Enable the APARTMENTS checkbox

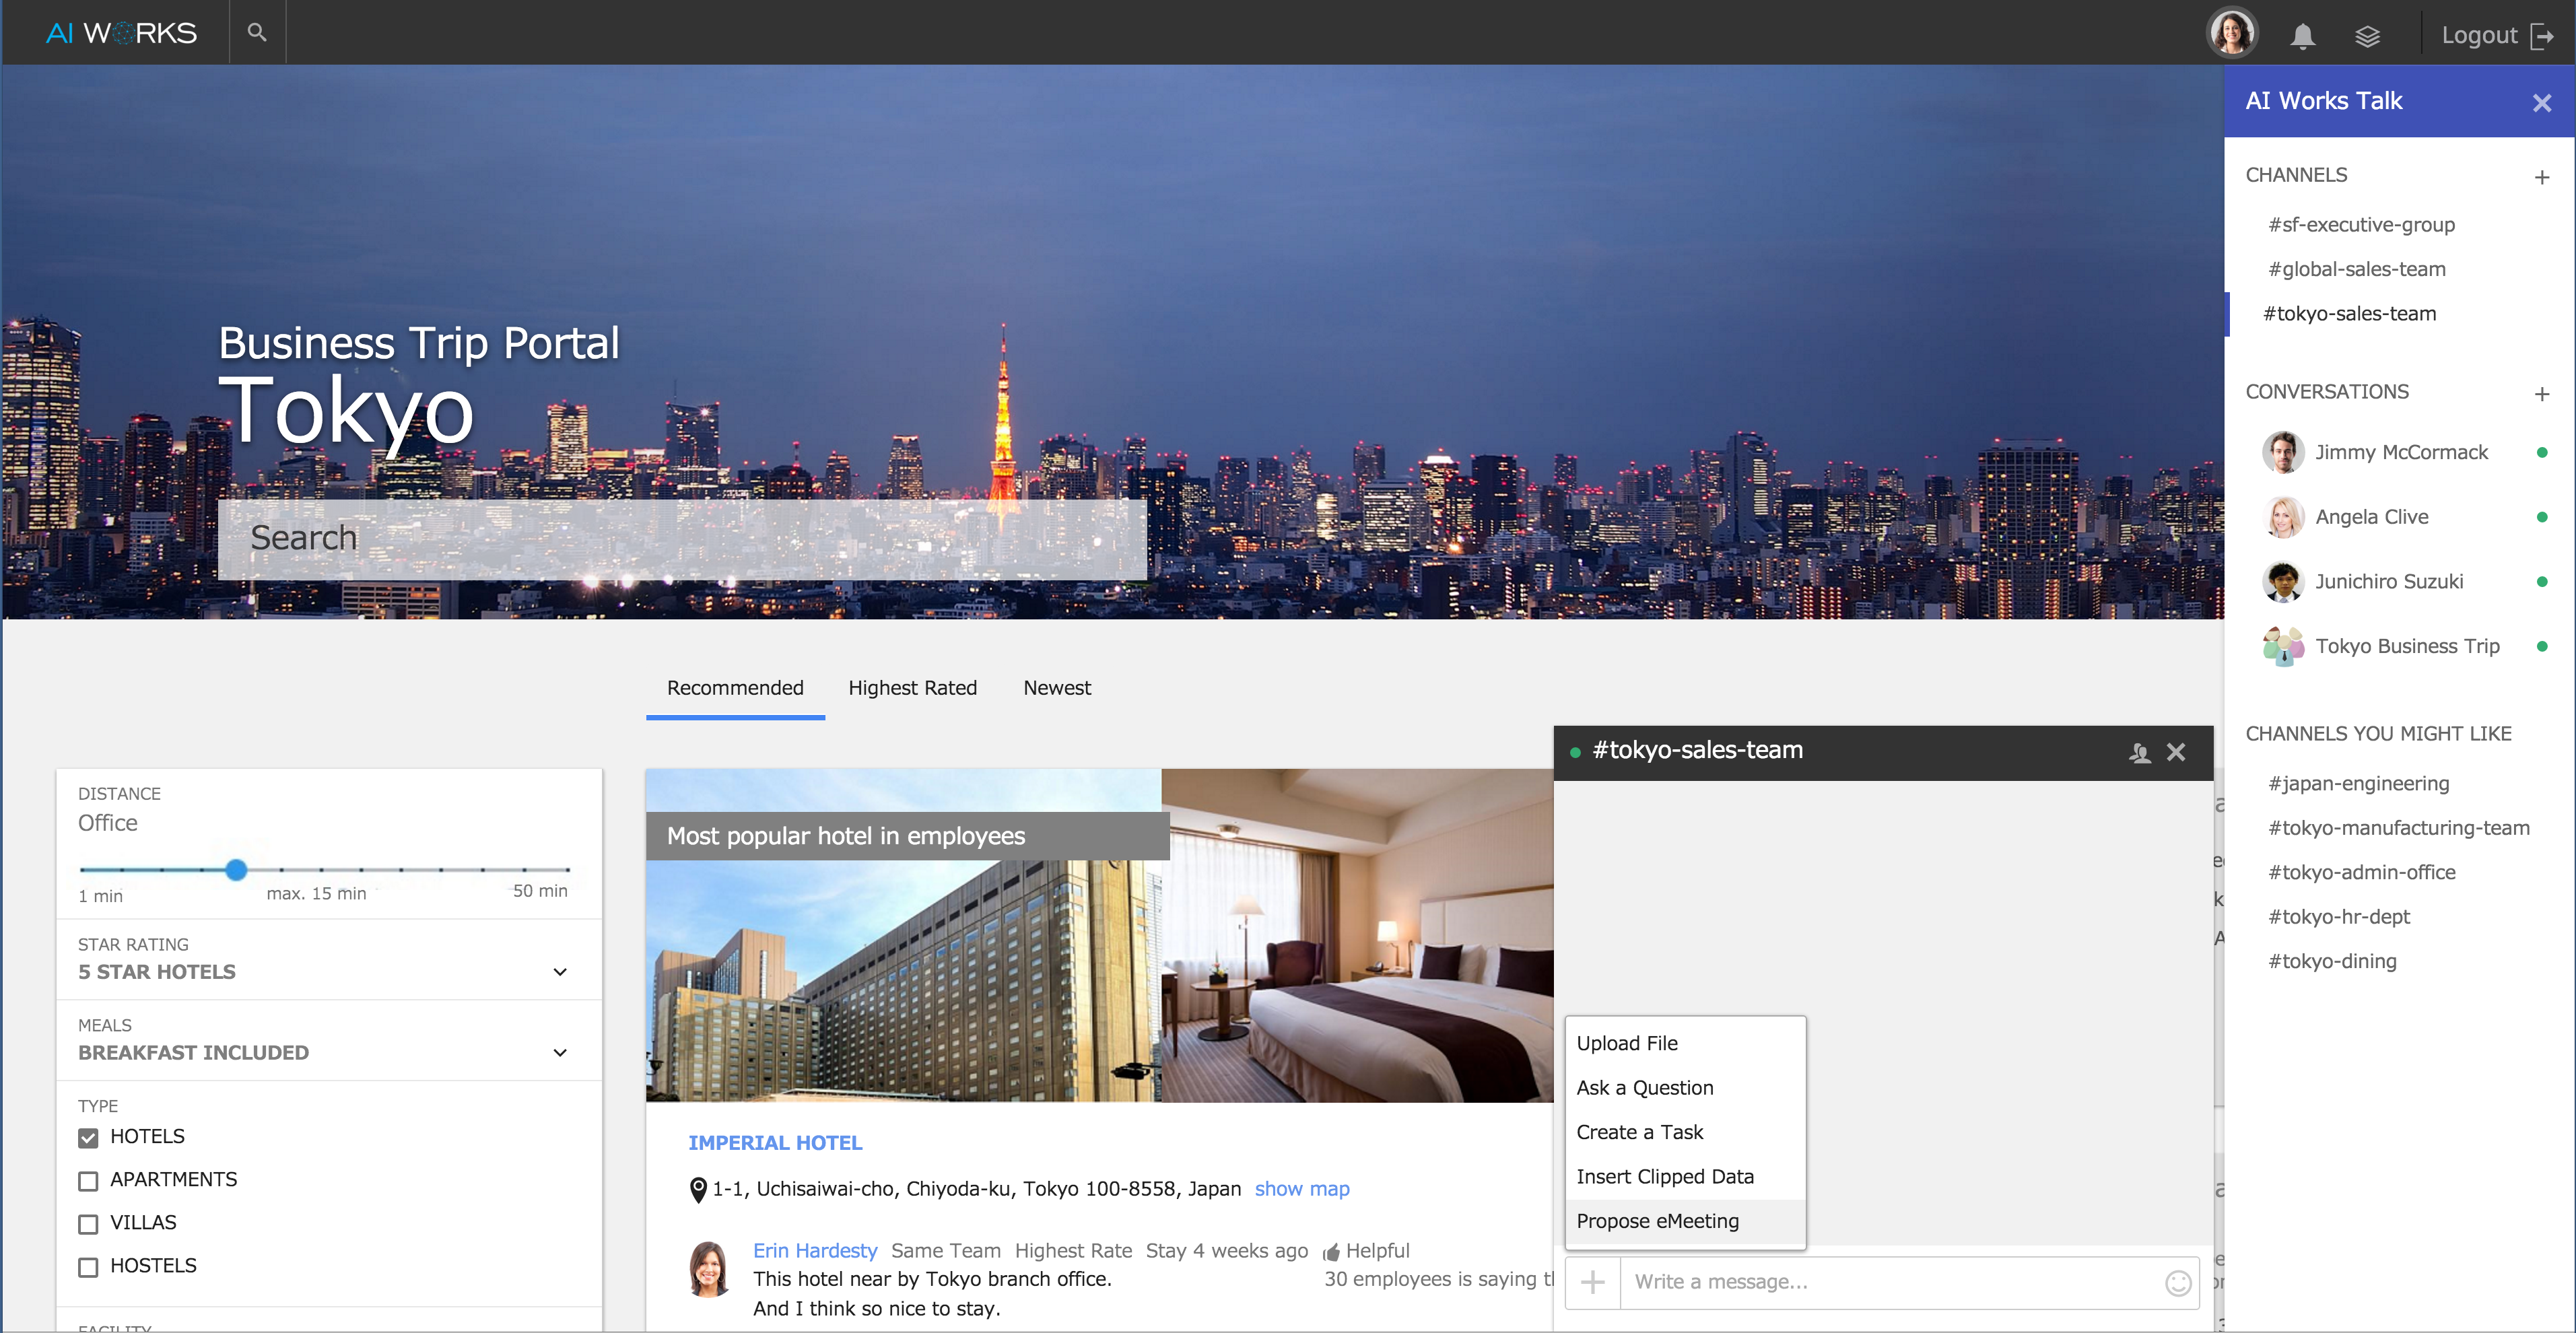tap(88, 1181)
